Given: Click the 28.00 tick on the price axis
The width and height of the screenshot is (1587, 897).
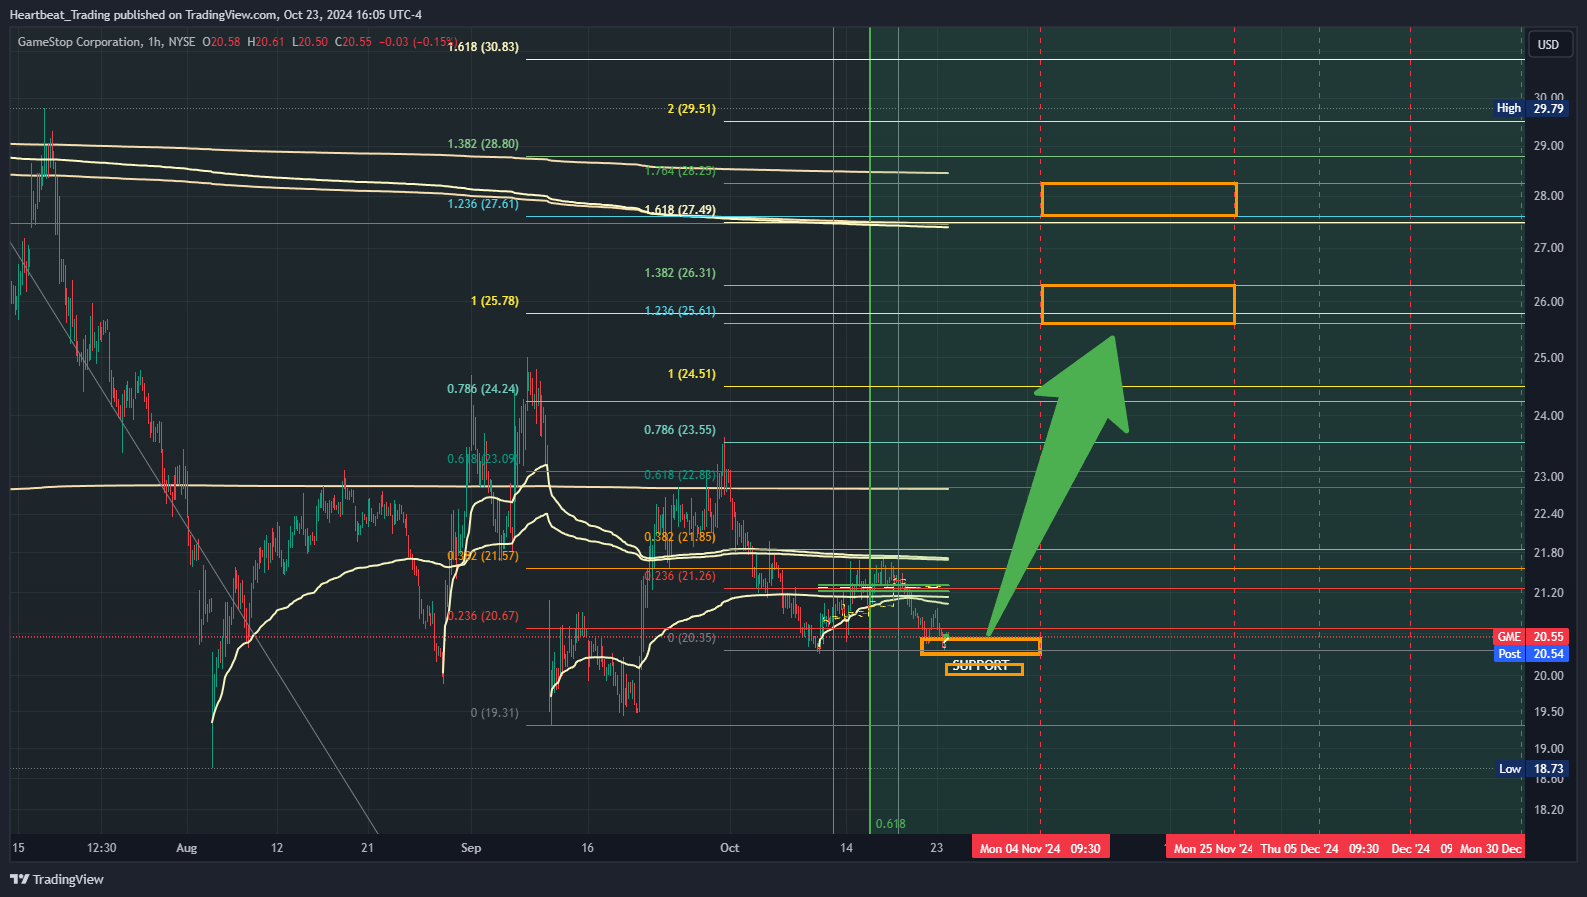Looking at the screenshot, I should (x=1549, y=196).
